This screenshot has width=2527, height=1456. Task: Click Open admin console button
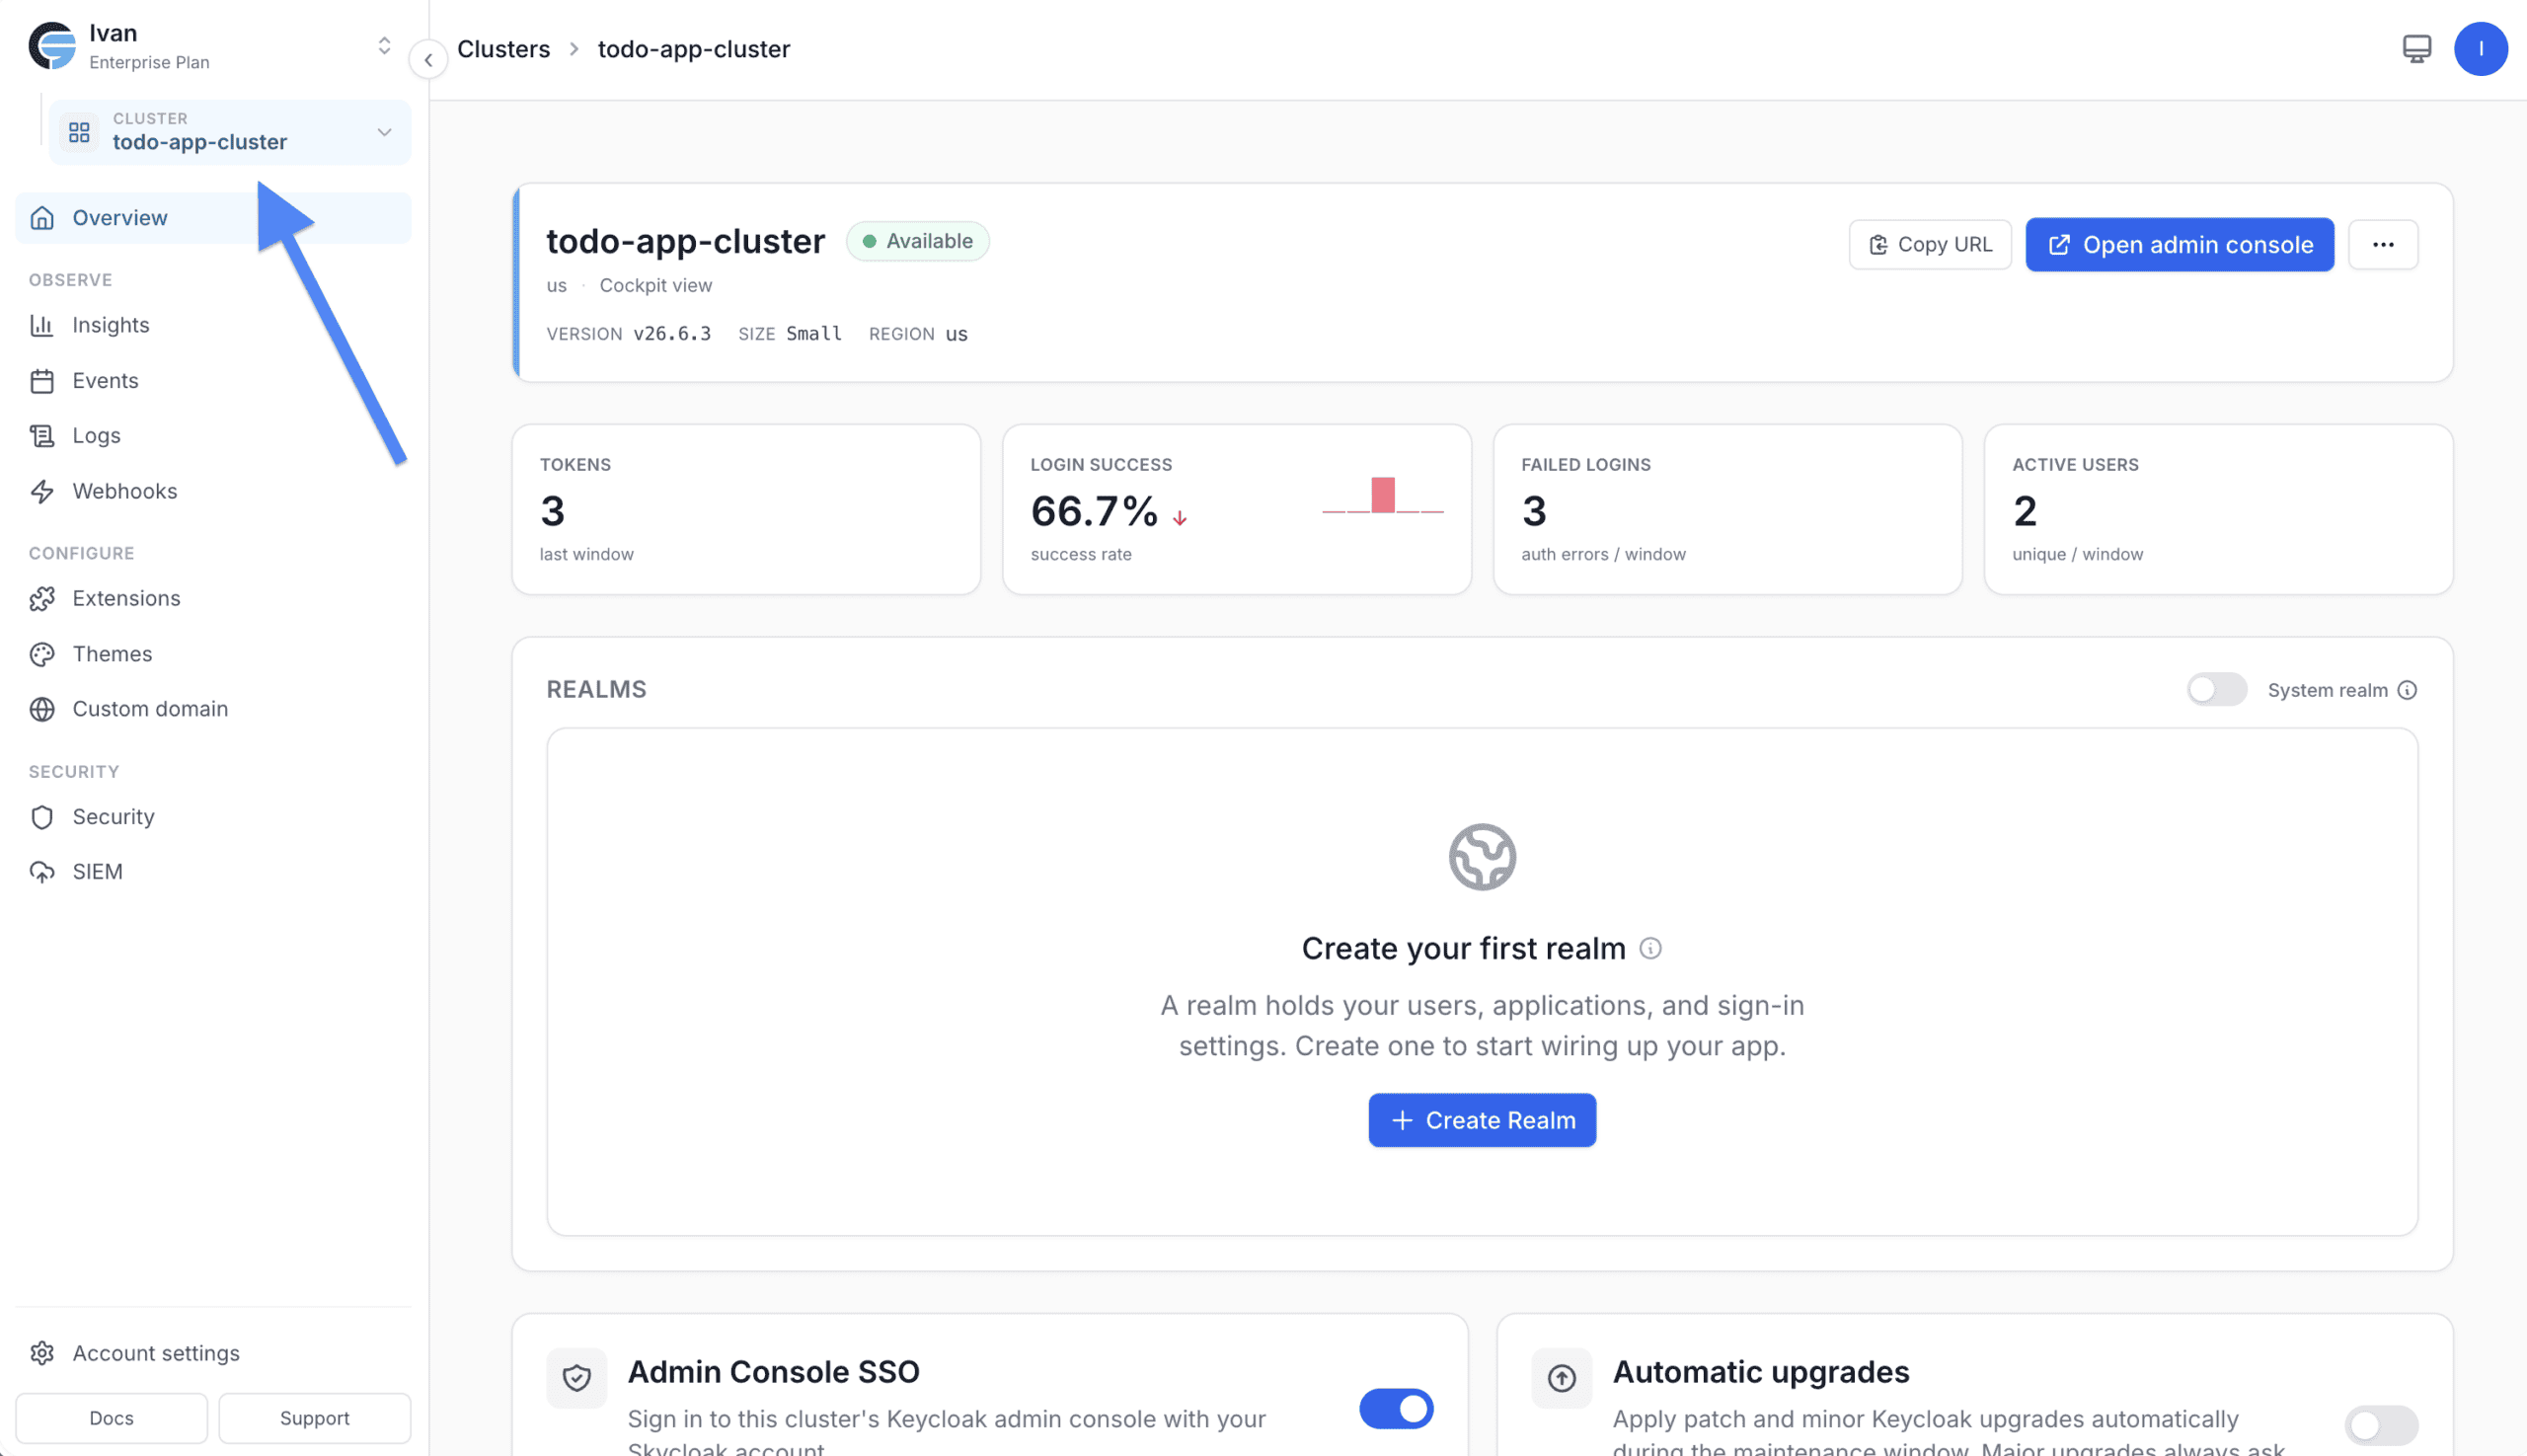click(2179, 244)
